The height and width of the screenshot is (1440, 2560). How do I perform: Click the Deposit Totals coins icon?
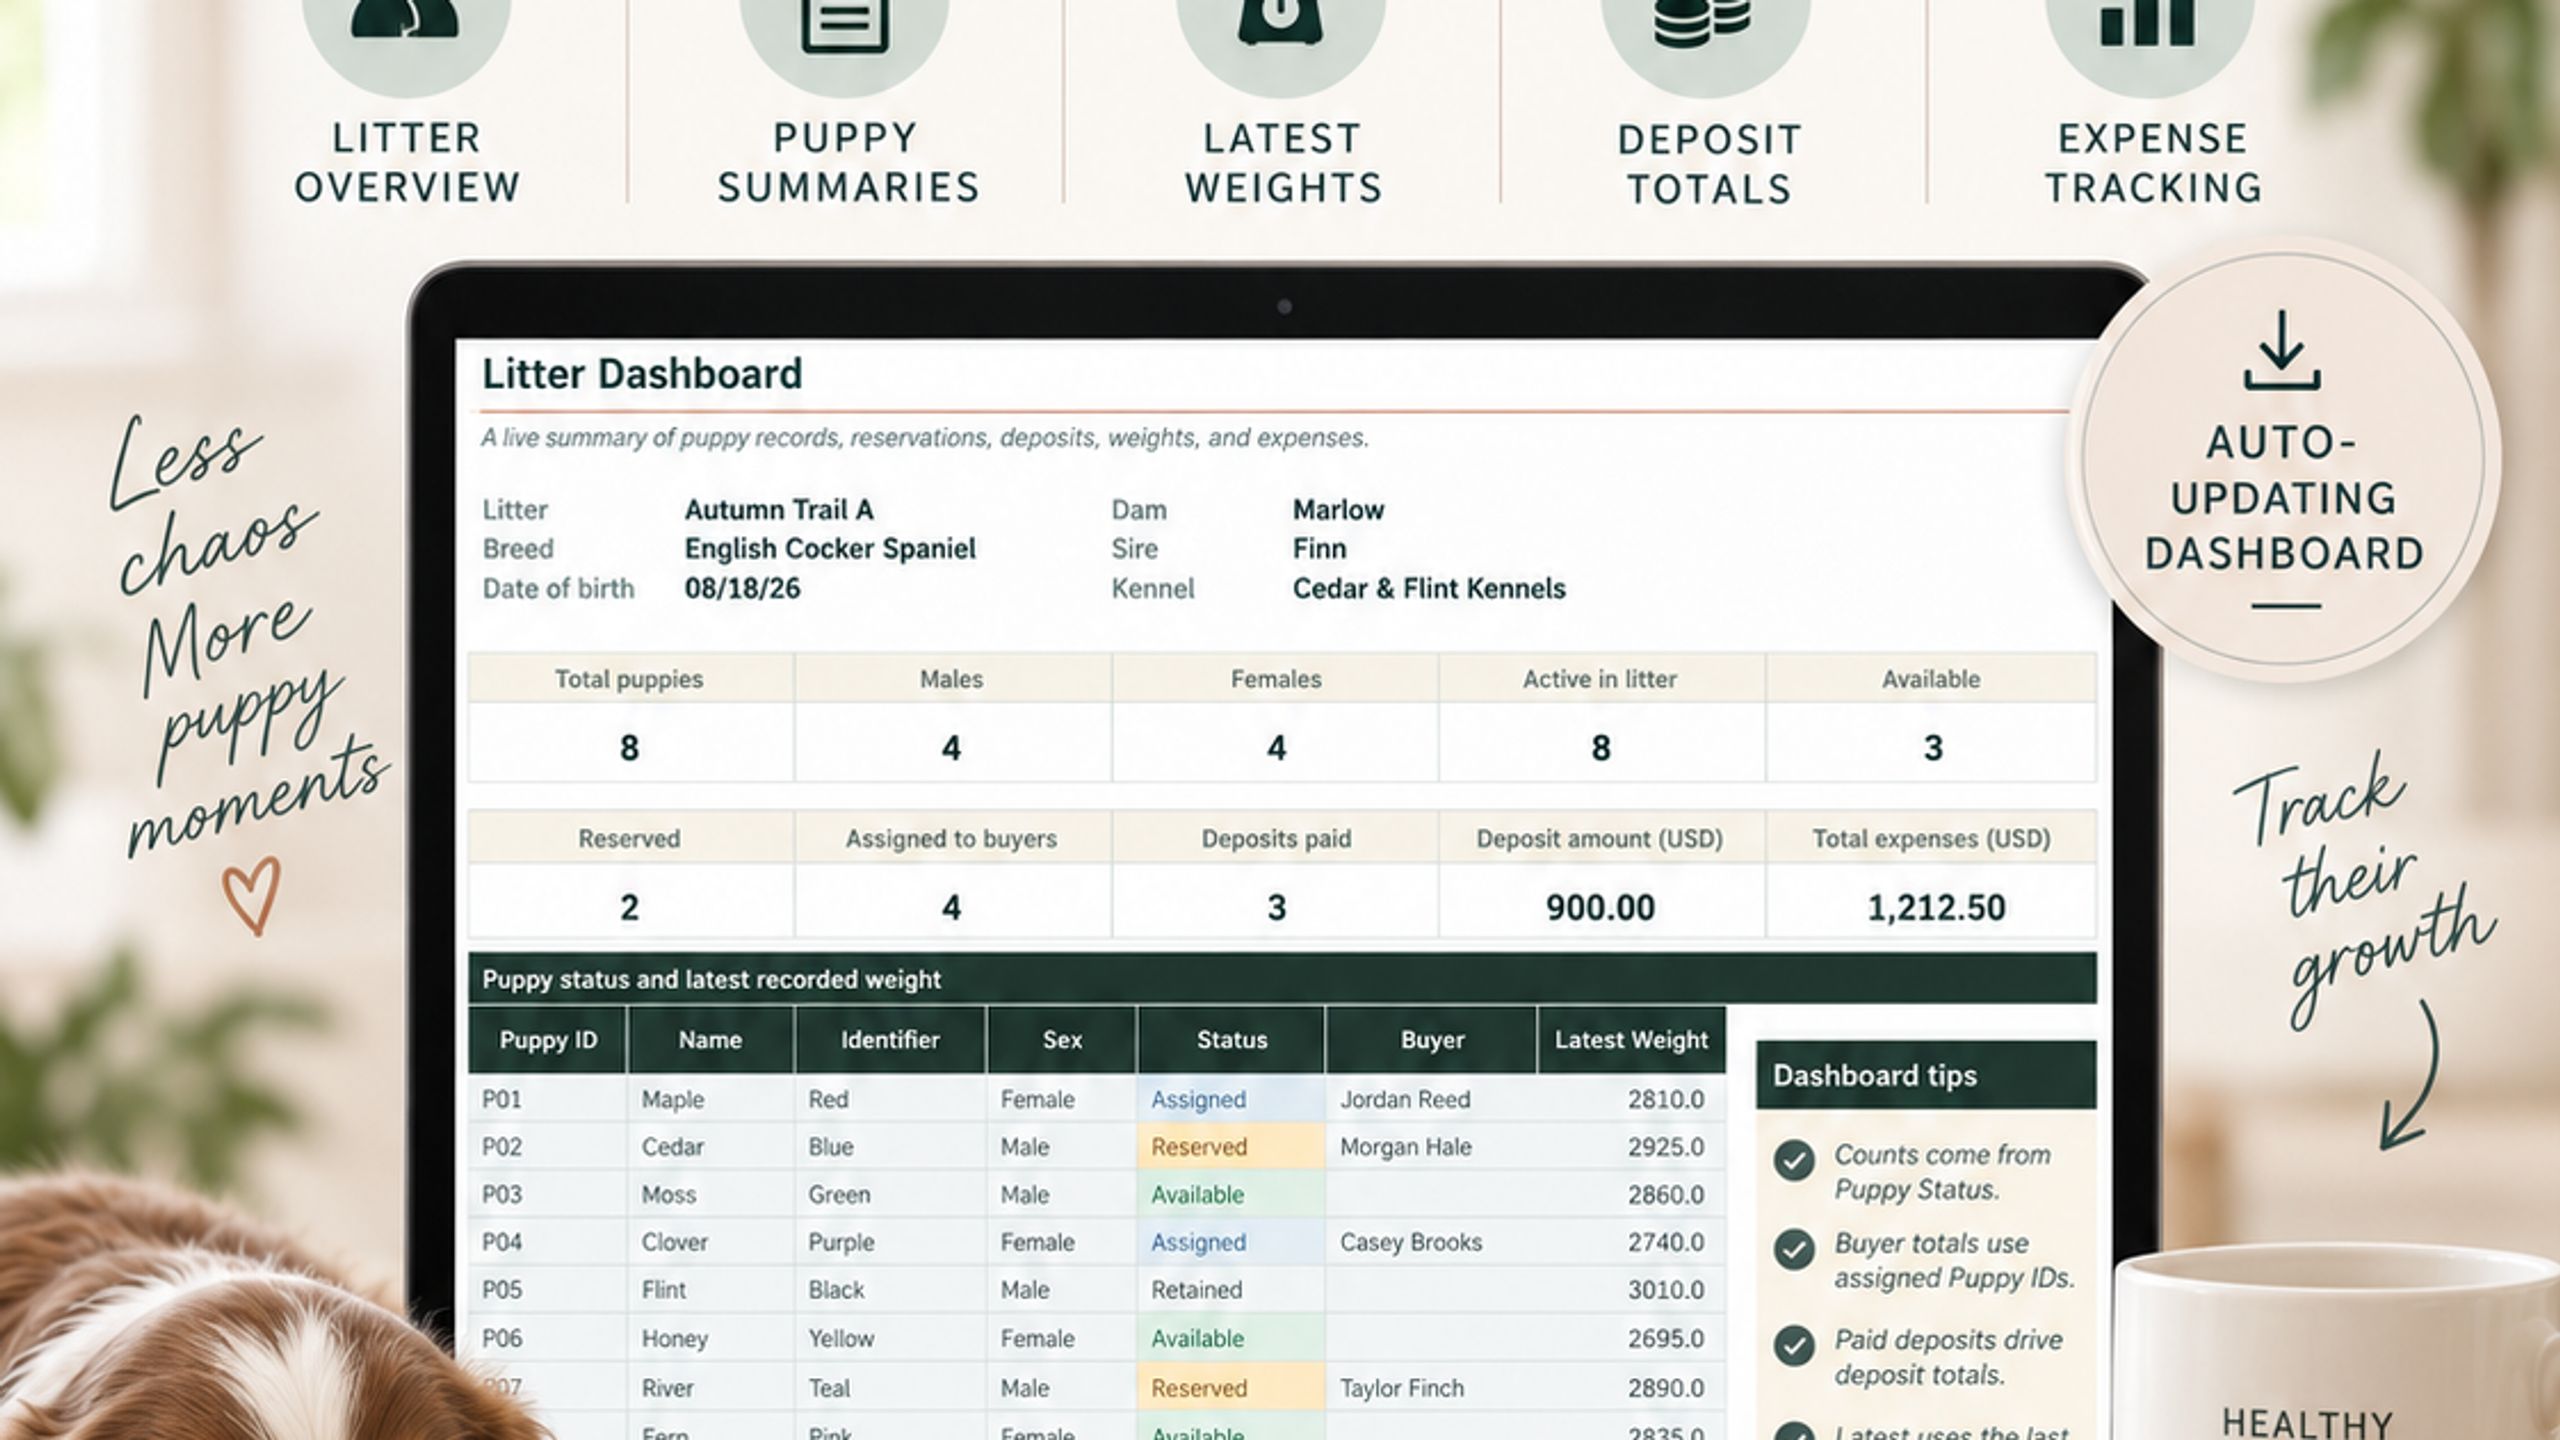[1703, 22]
